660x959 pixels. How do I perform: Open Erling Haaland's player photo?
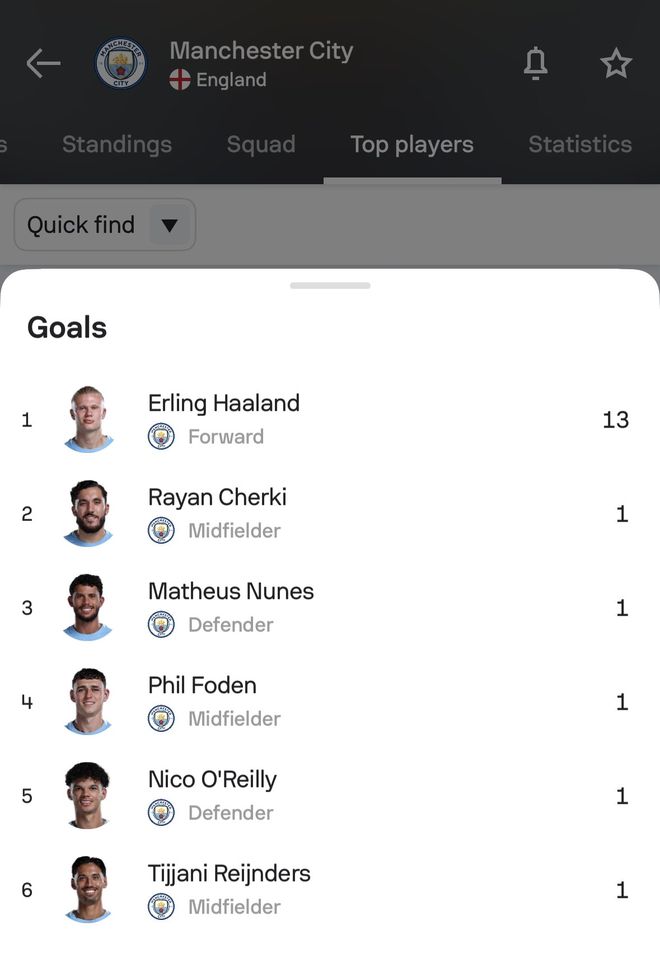click(88, 419)
